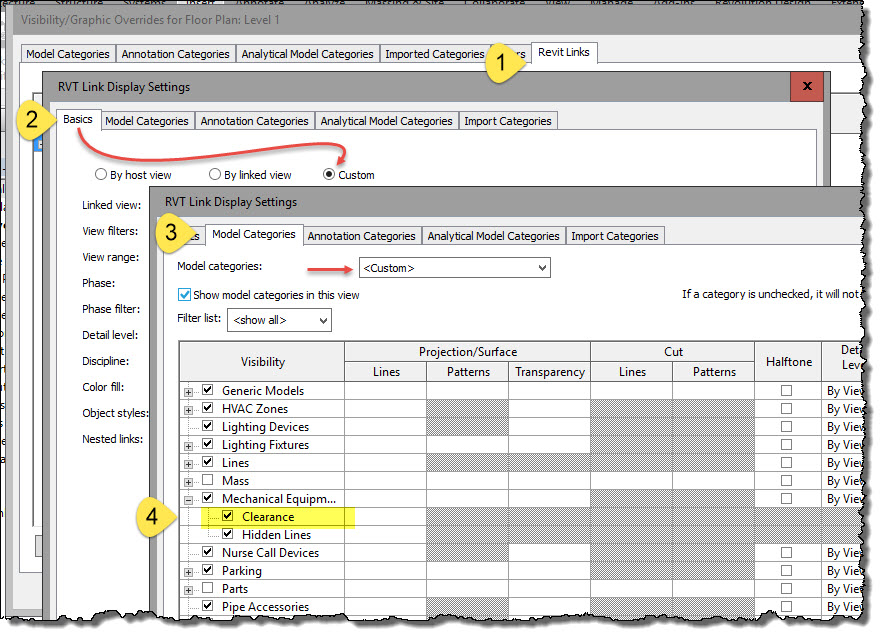Expand the Parking category
Image resolution: width=882 pixels, height=636 pixels.
[x=188, y=572]
